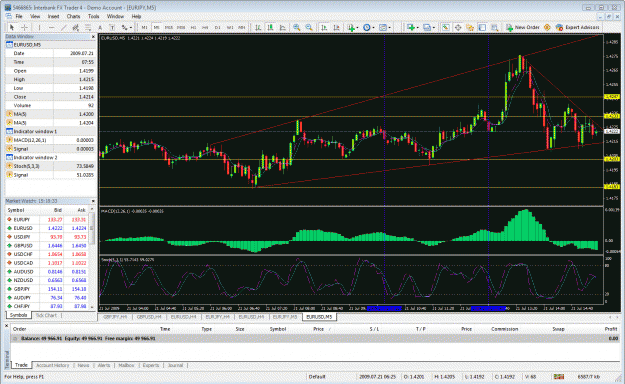Select EURUSD in Market Watch
Viewport: 625px width, 384px height.
coord(23,228)
